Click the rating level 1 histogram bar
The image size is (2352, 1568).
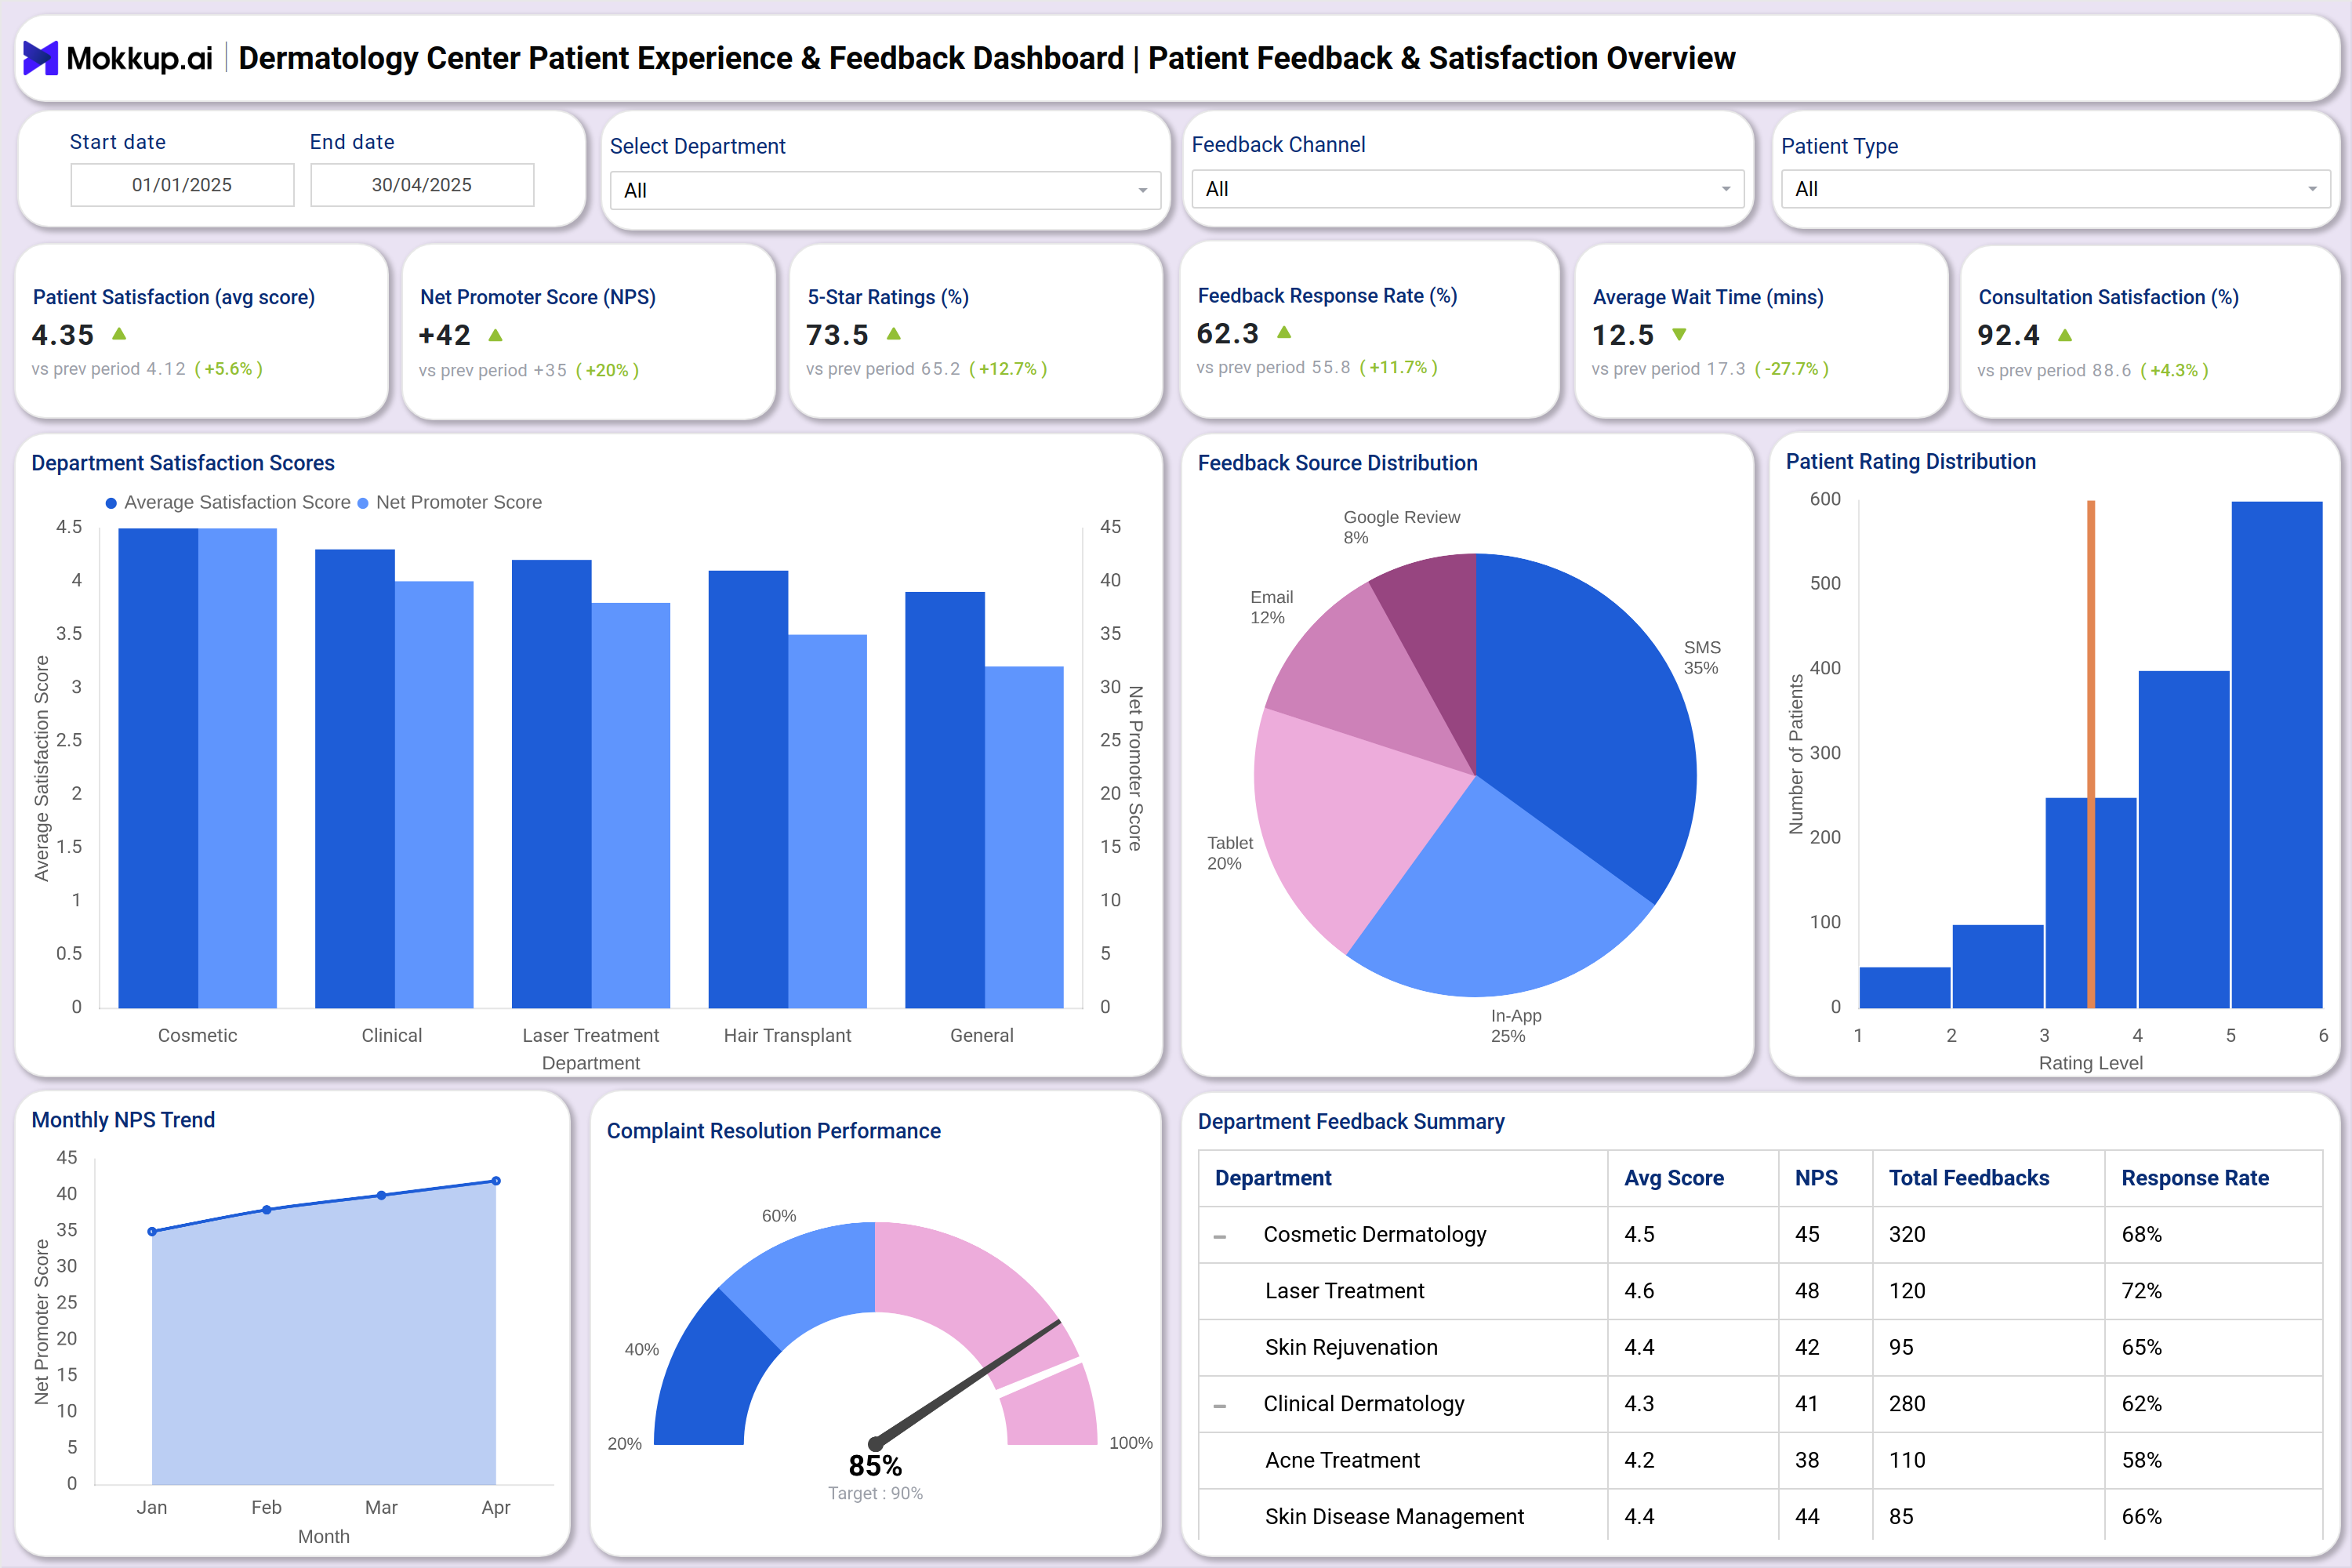[x=1905, y=987]
